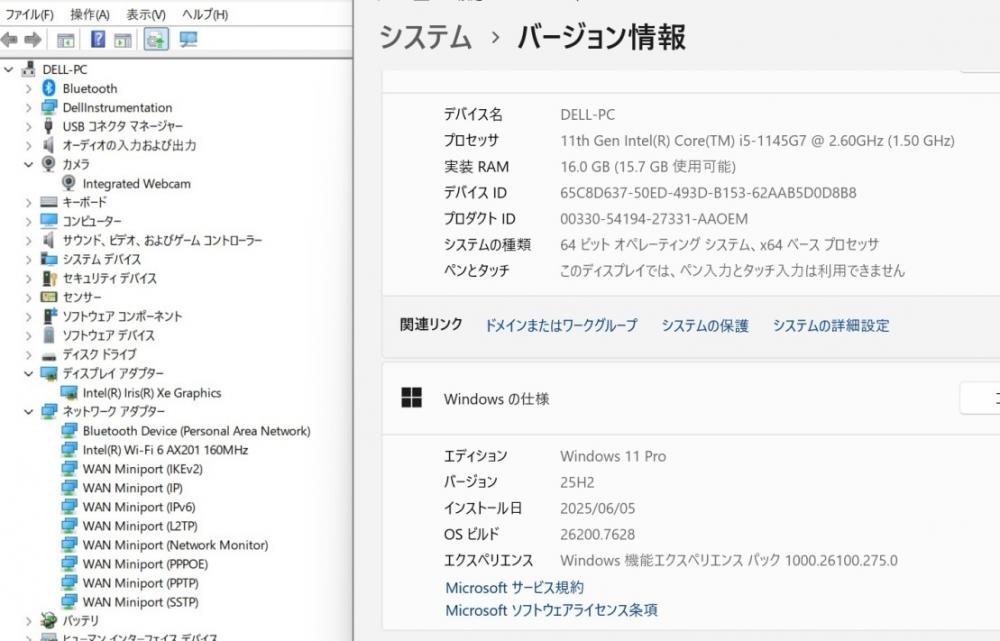
Task: Click the show/hide console tree toolbar icon
Action: [66, 40]
